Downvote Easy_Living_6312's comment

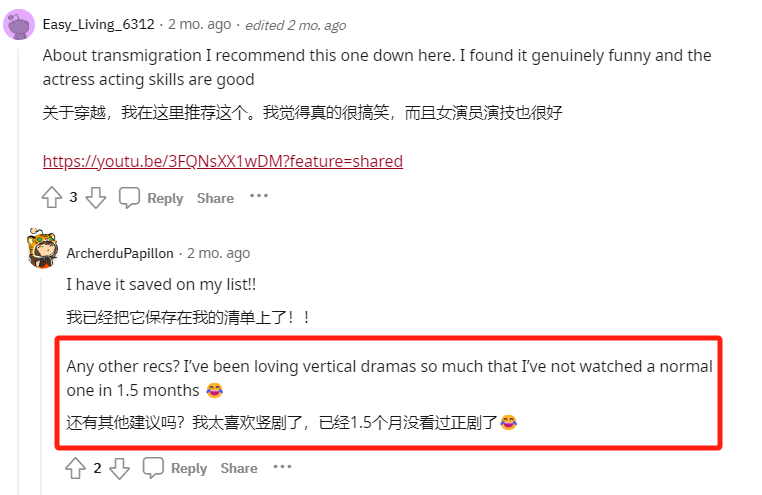96,198
